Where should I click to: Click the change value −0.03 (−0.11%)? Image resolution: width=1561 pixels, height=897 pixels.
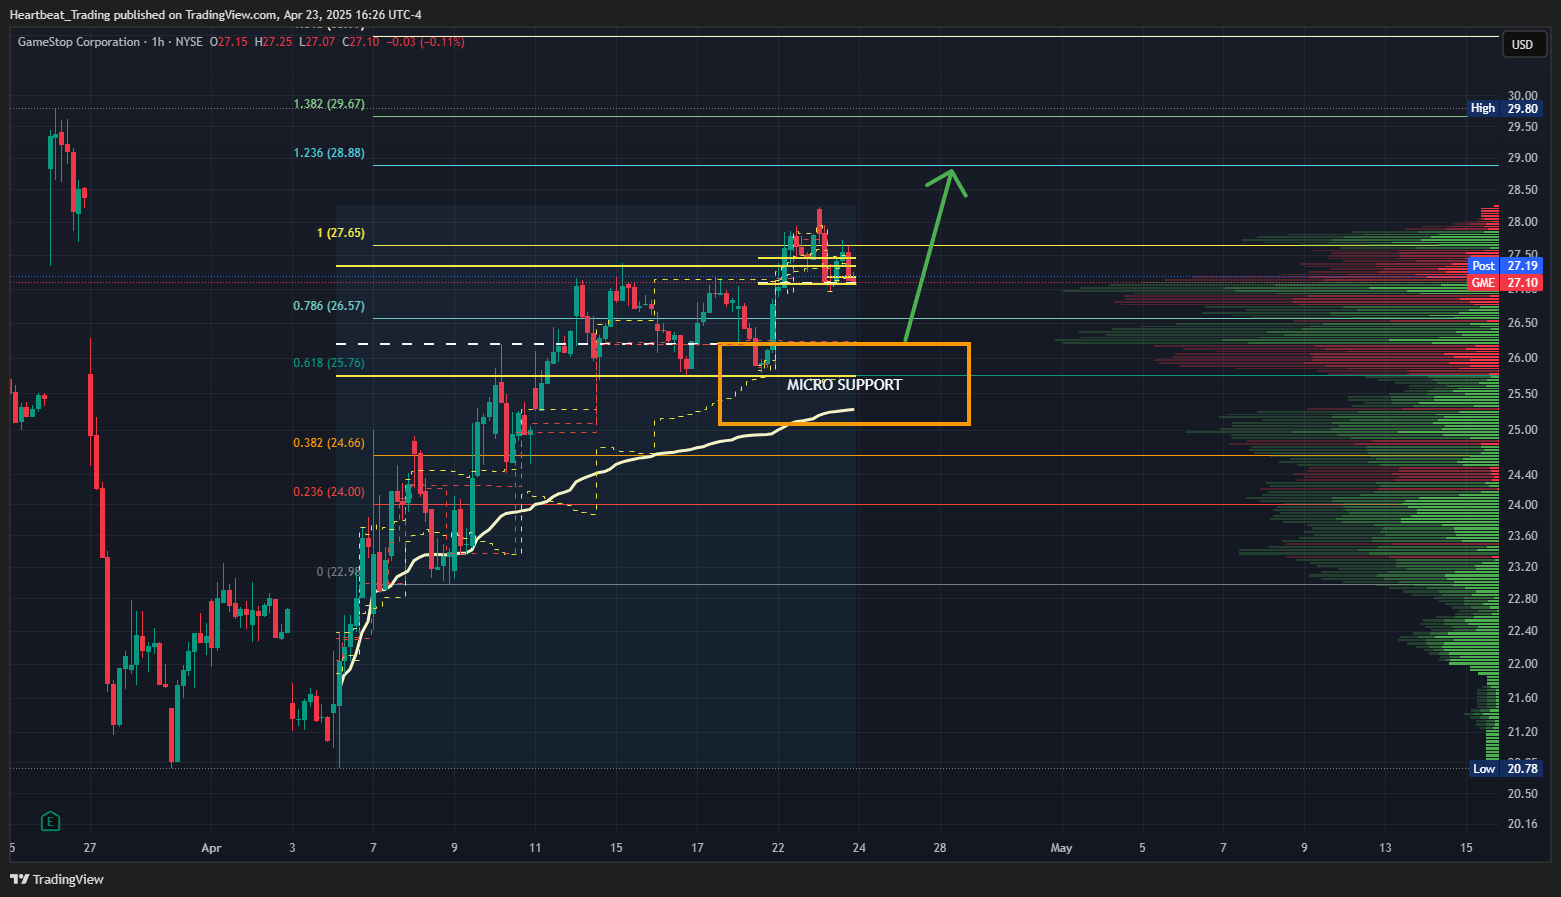pos(425,42)
